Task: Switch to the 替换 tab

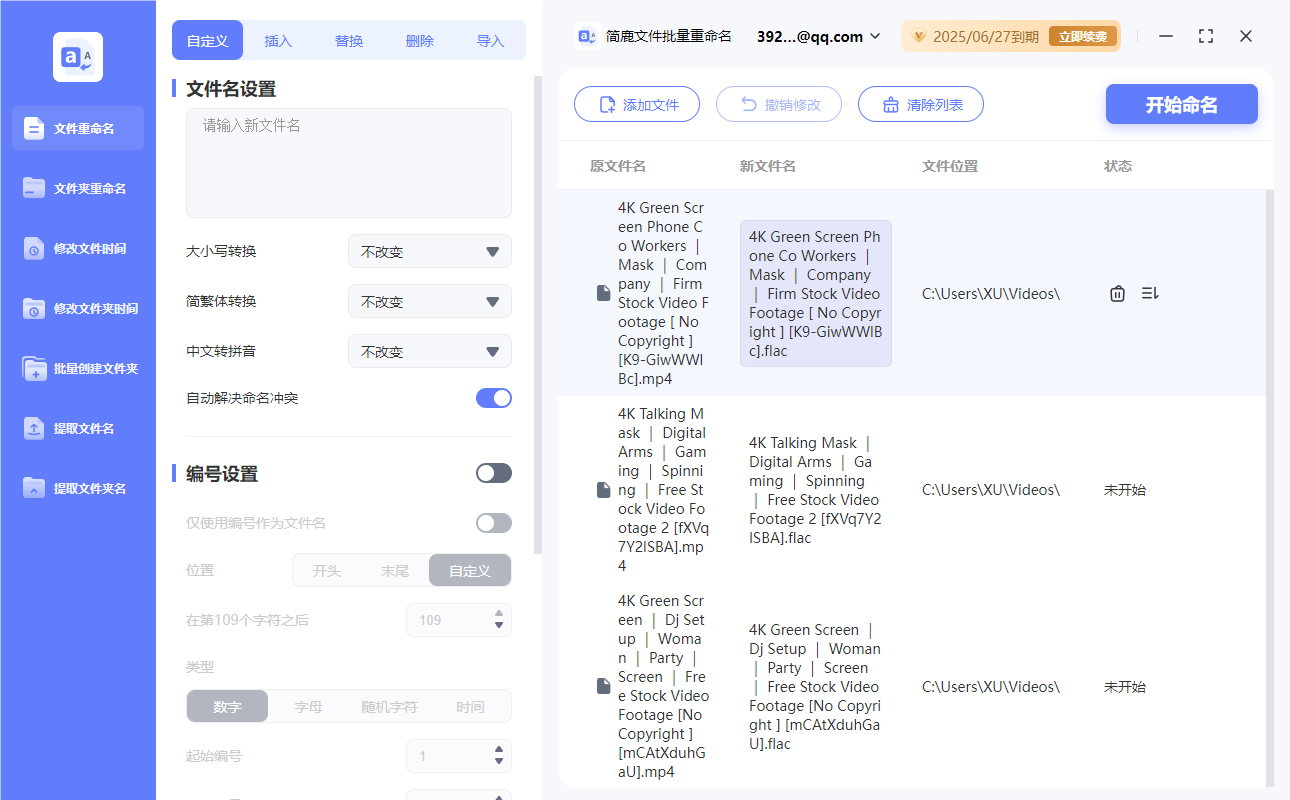Action: tap(348, 40)
